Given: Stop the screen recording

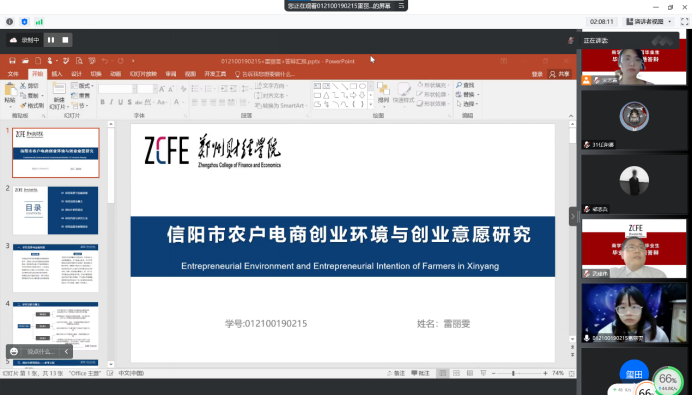Looking at the screenshot, I should 65,40.
